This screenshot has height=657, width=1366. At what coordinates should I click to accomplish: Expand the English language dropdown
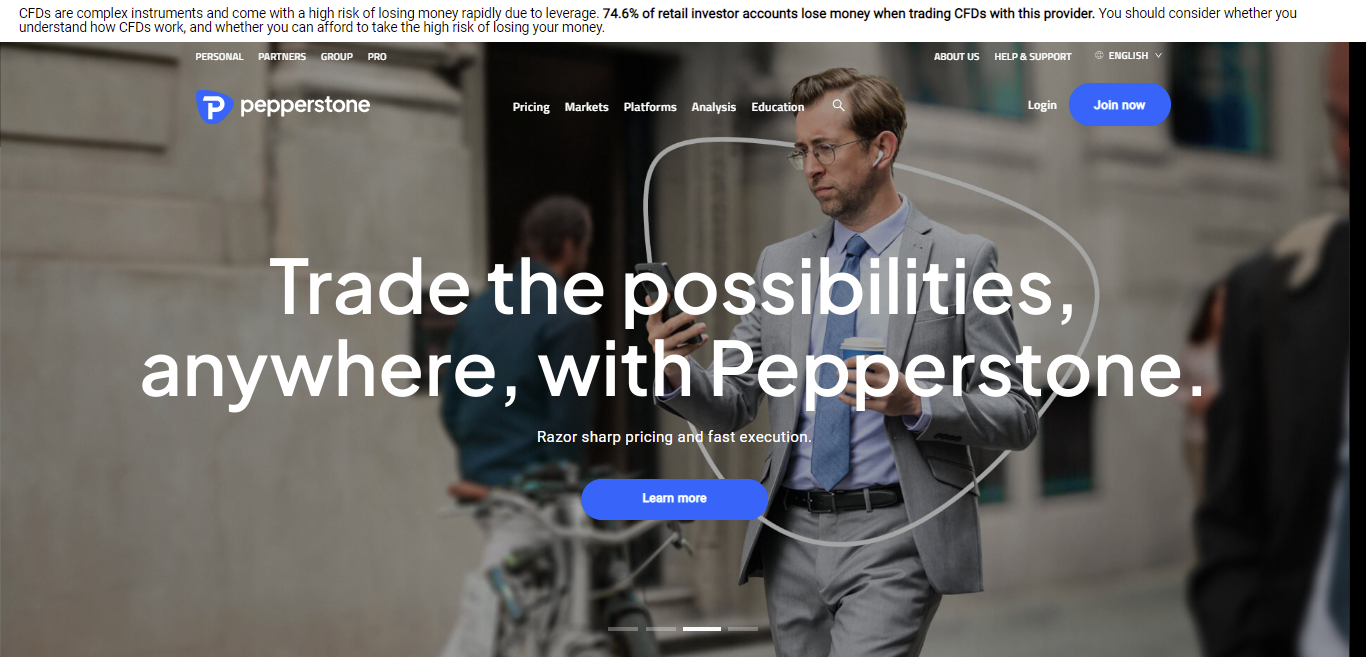1129,56
